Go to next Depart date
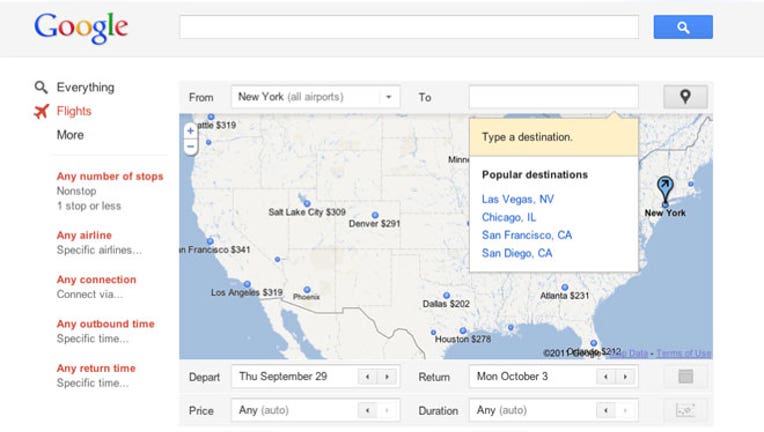The width and height of the screenshot is (764, 432). click(x=387, y=376)
